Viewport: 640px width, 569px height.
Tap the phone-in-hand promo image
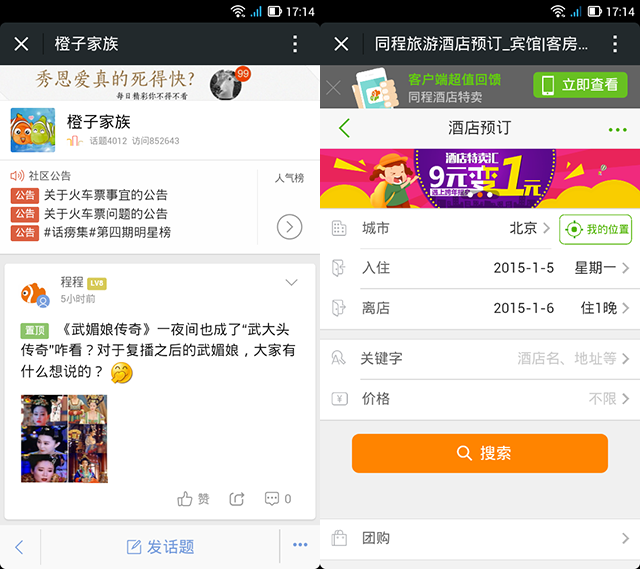(x=375, y=88)
